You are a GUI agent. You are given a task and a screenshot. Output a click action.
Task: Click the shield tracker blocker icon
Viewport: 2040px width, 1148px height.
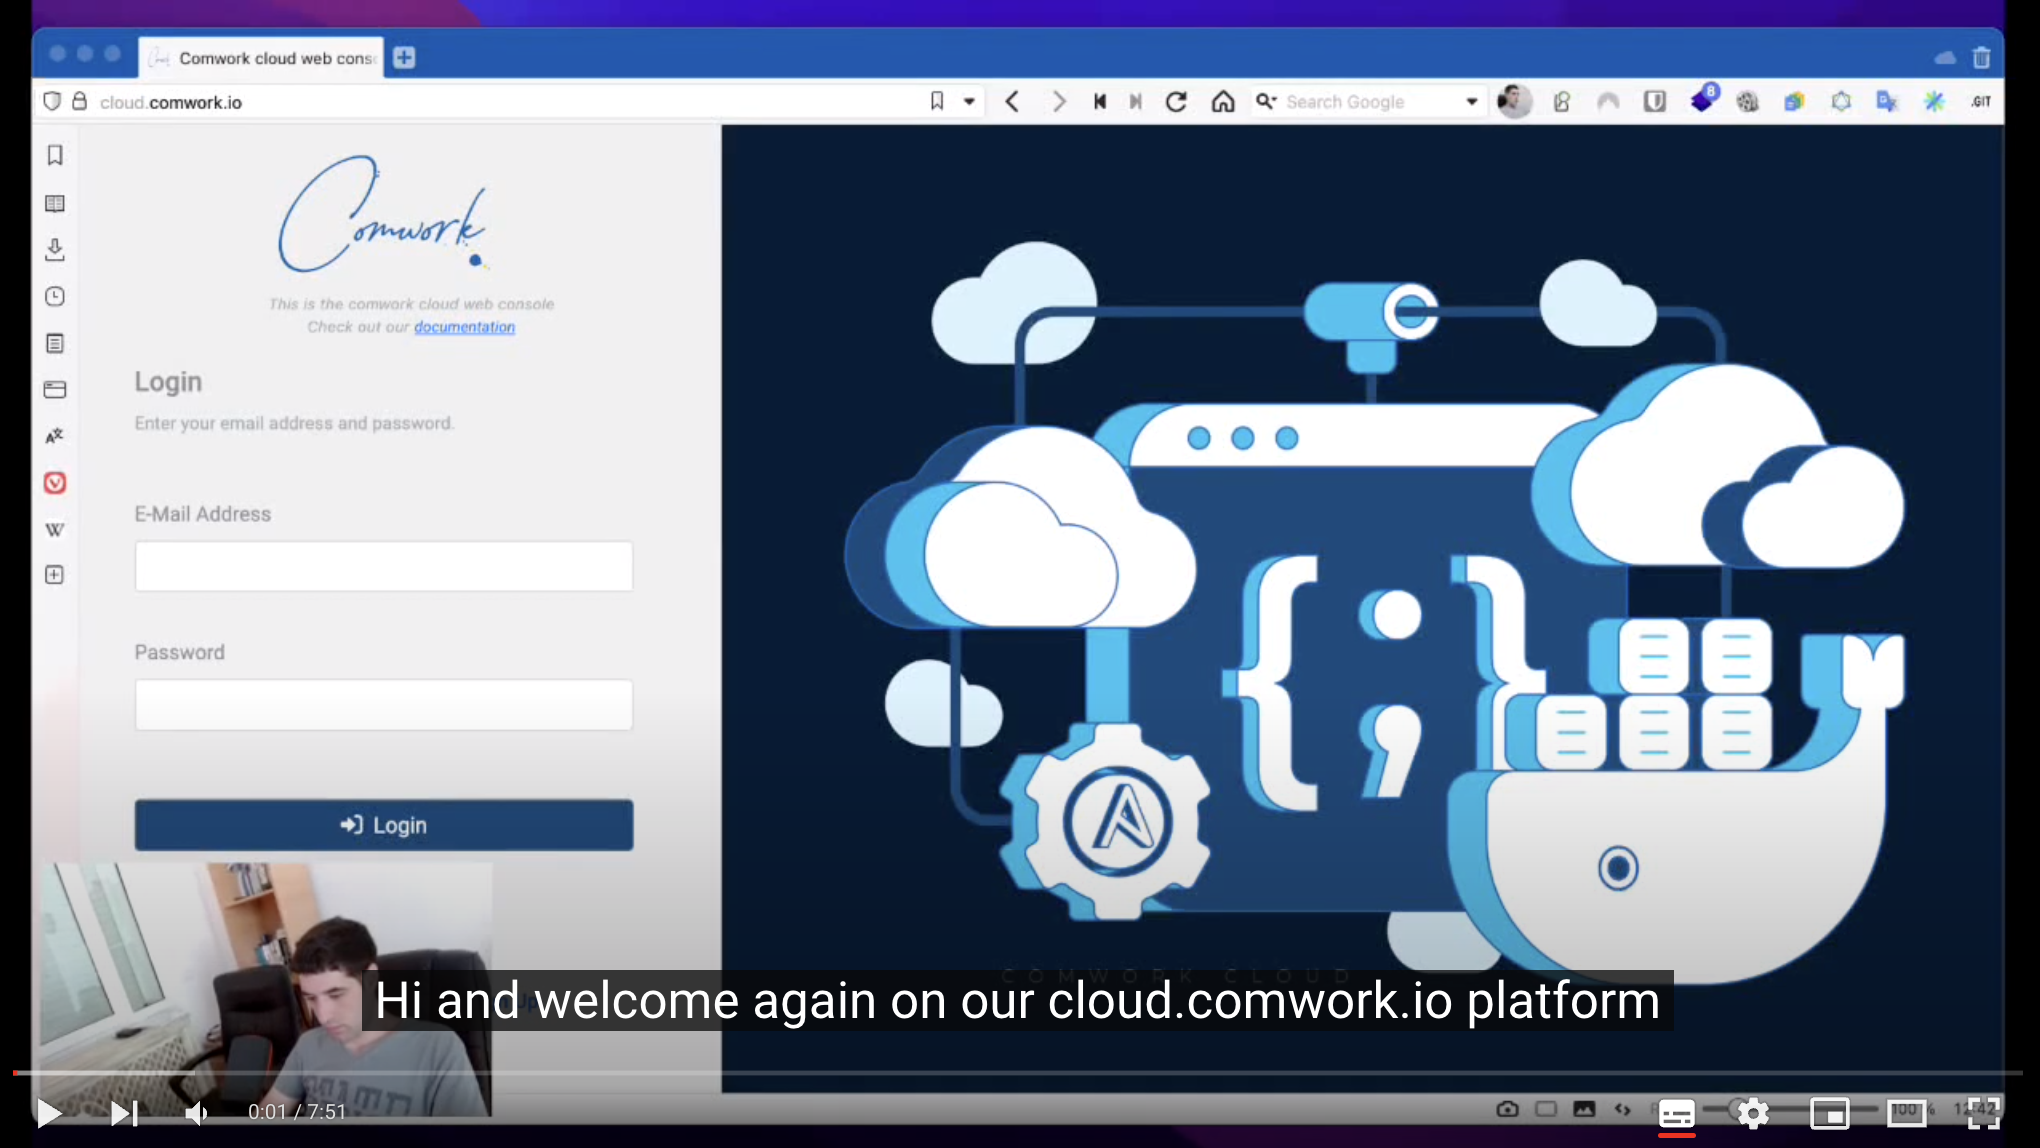52,101
